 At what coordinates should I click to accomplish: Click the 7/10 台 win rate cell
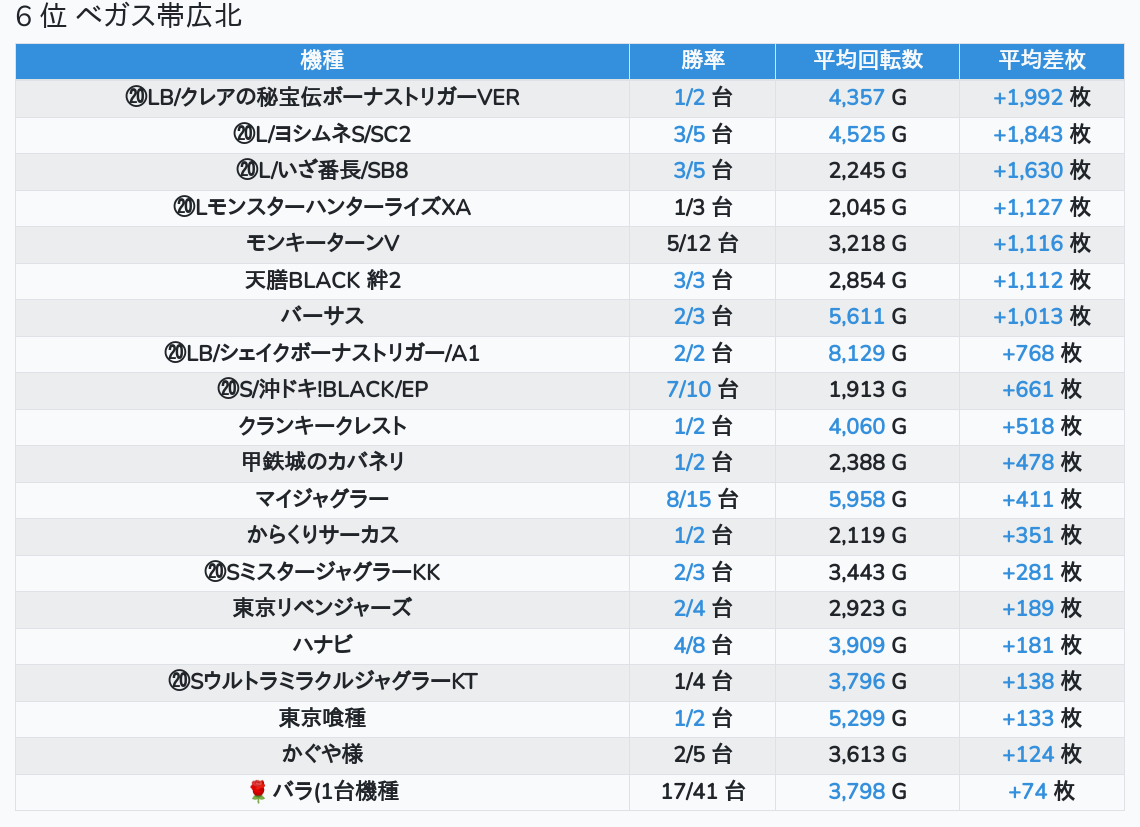[702, 390]
